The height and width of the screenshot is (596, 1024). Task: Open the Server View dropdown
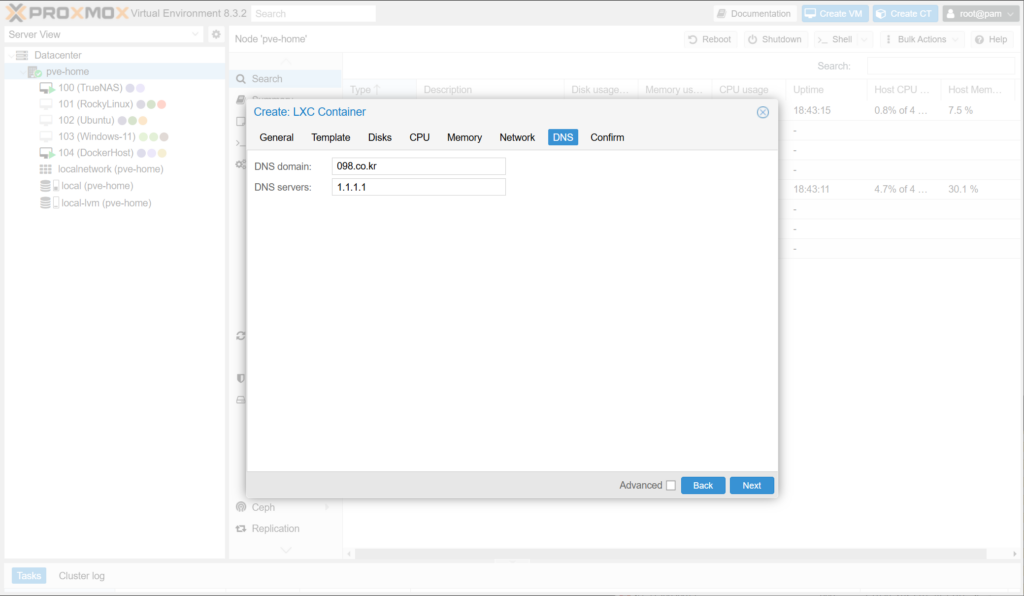[104, 34]
